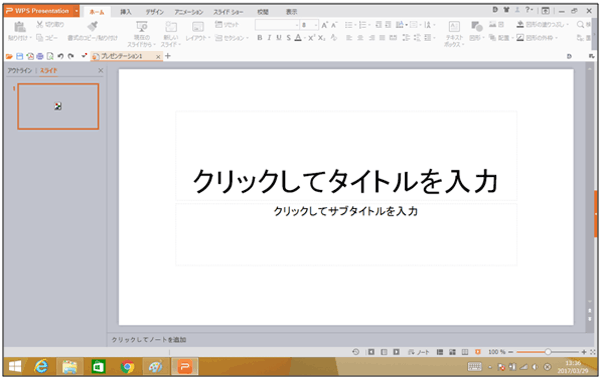Viewport: 600px width, 378px height.
Task: Apply subscript formatting
Action: point(322,37)
